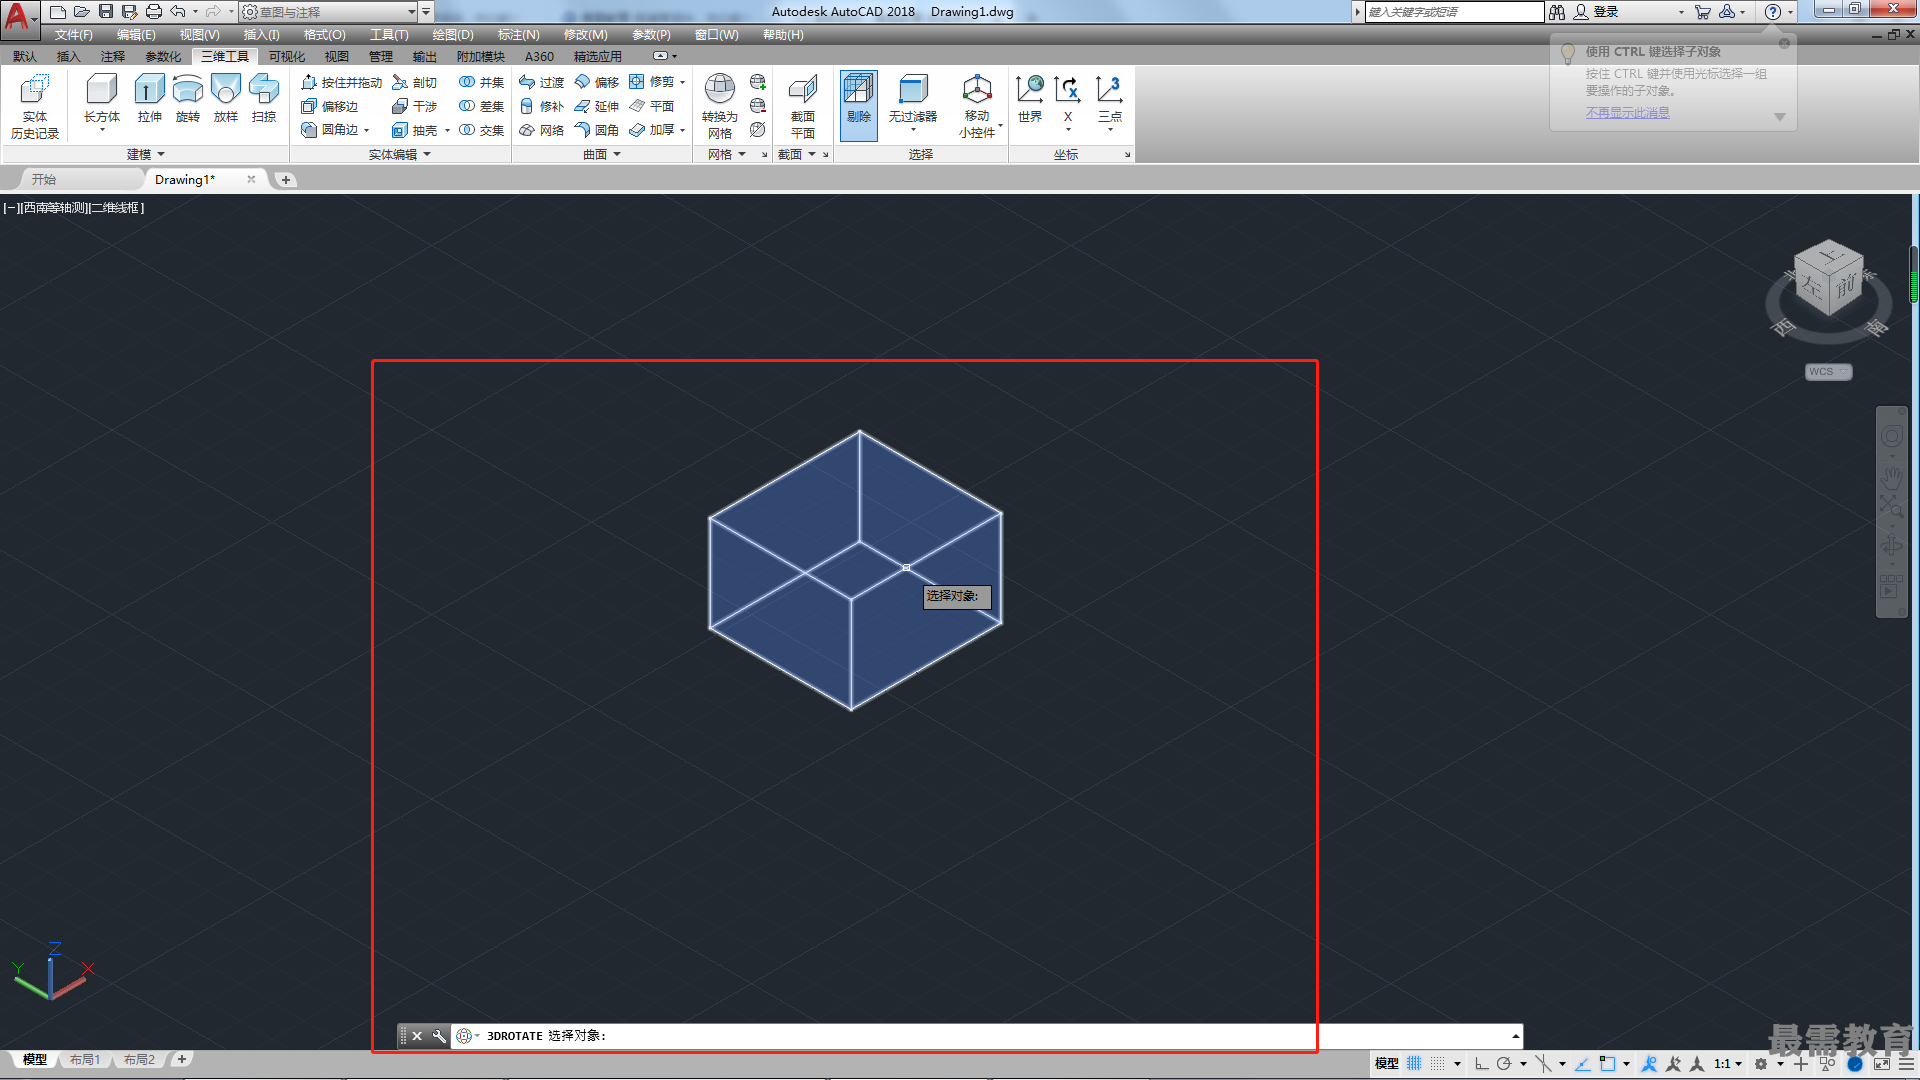Add a new drawing tab with plus button
This screenshot has height=1080, width=1920.
tap(286, 180)
